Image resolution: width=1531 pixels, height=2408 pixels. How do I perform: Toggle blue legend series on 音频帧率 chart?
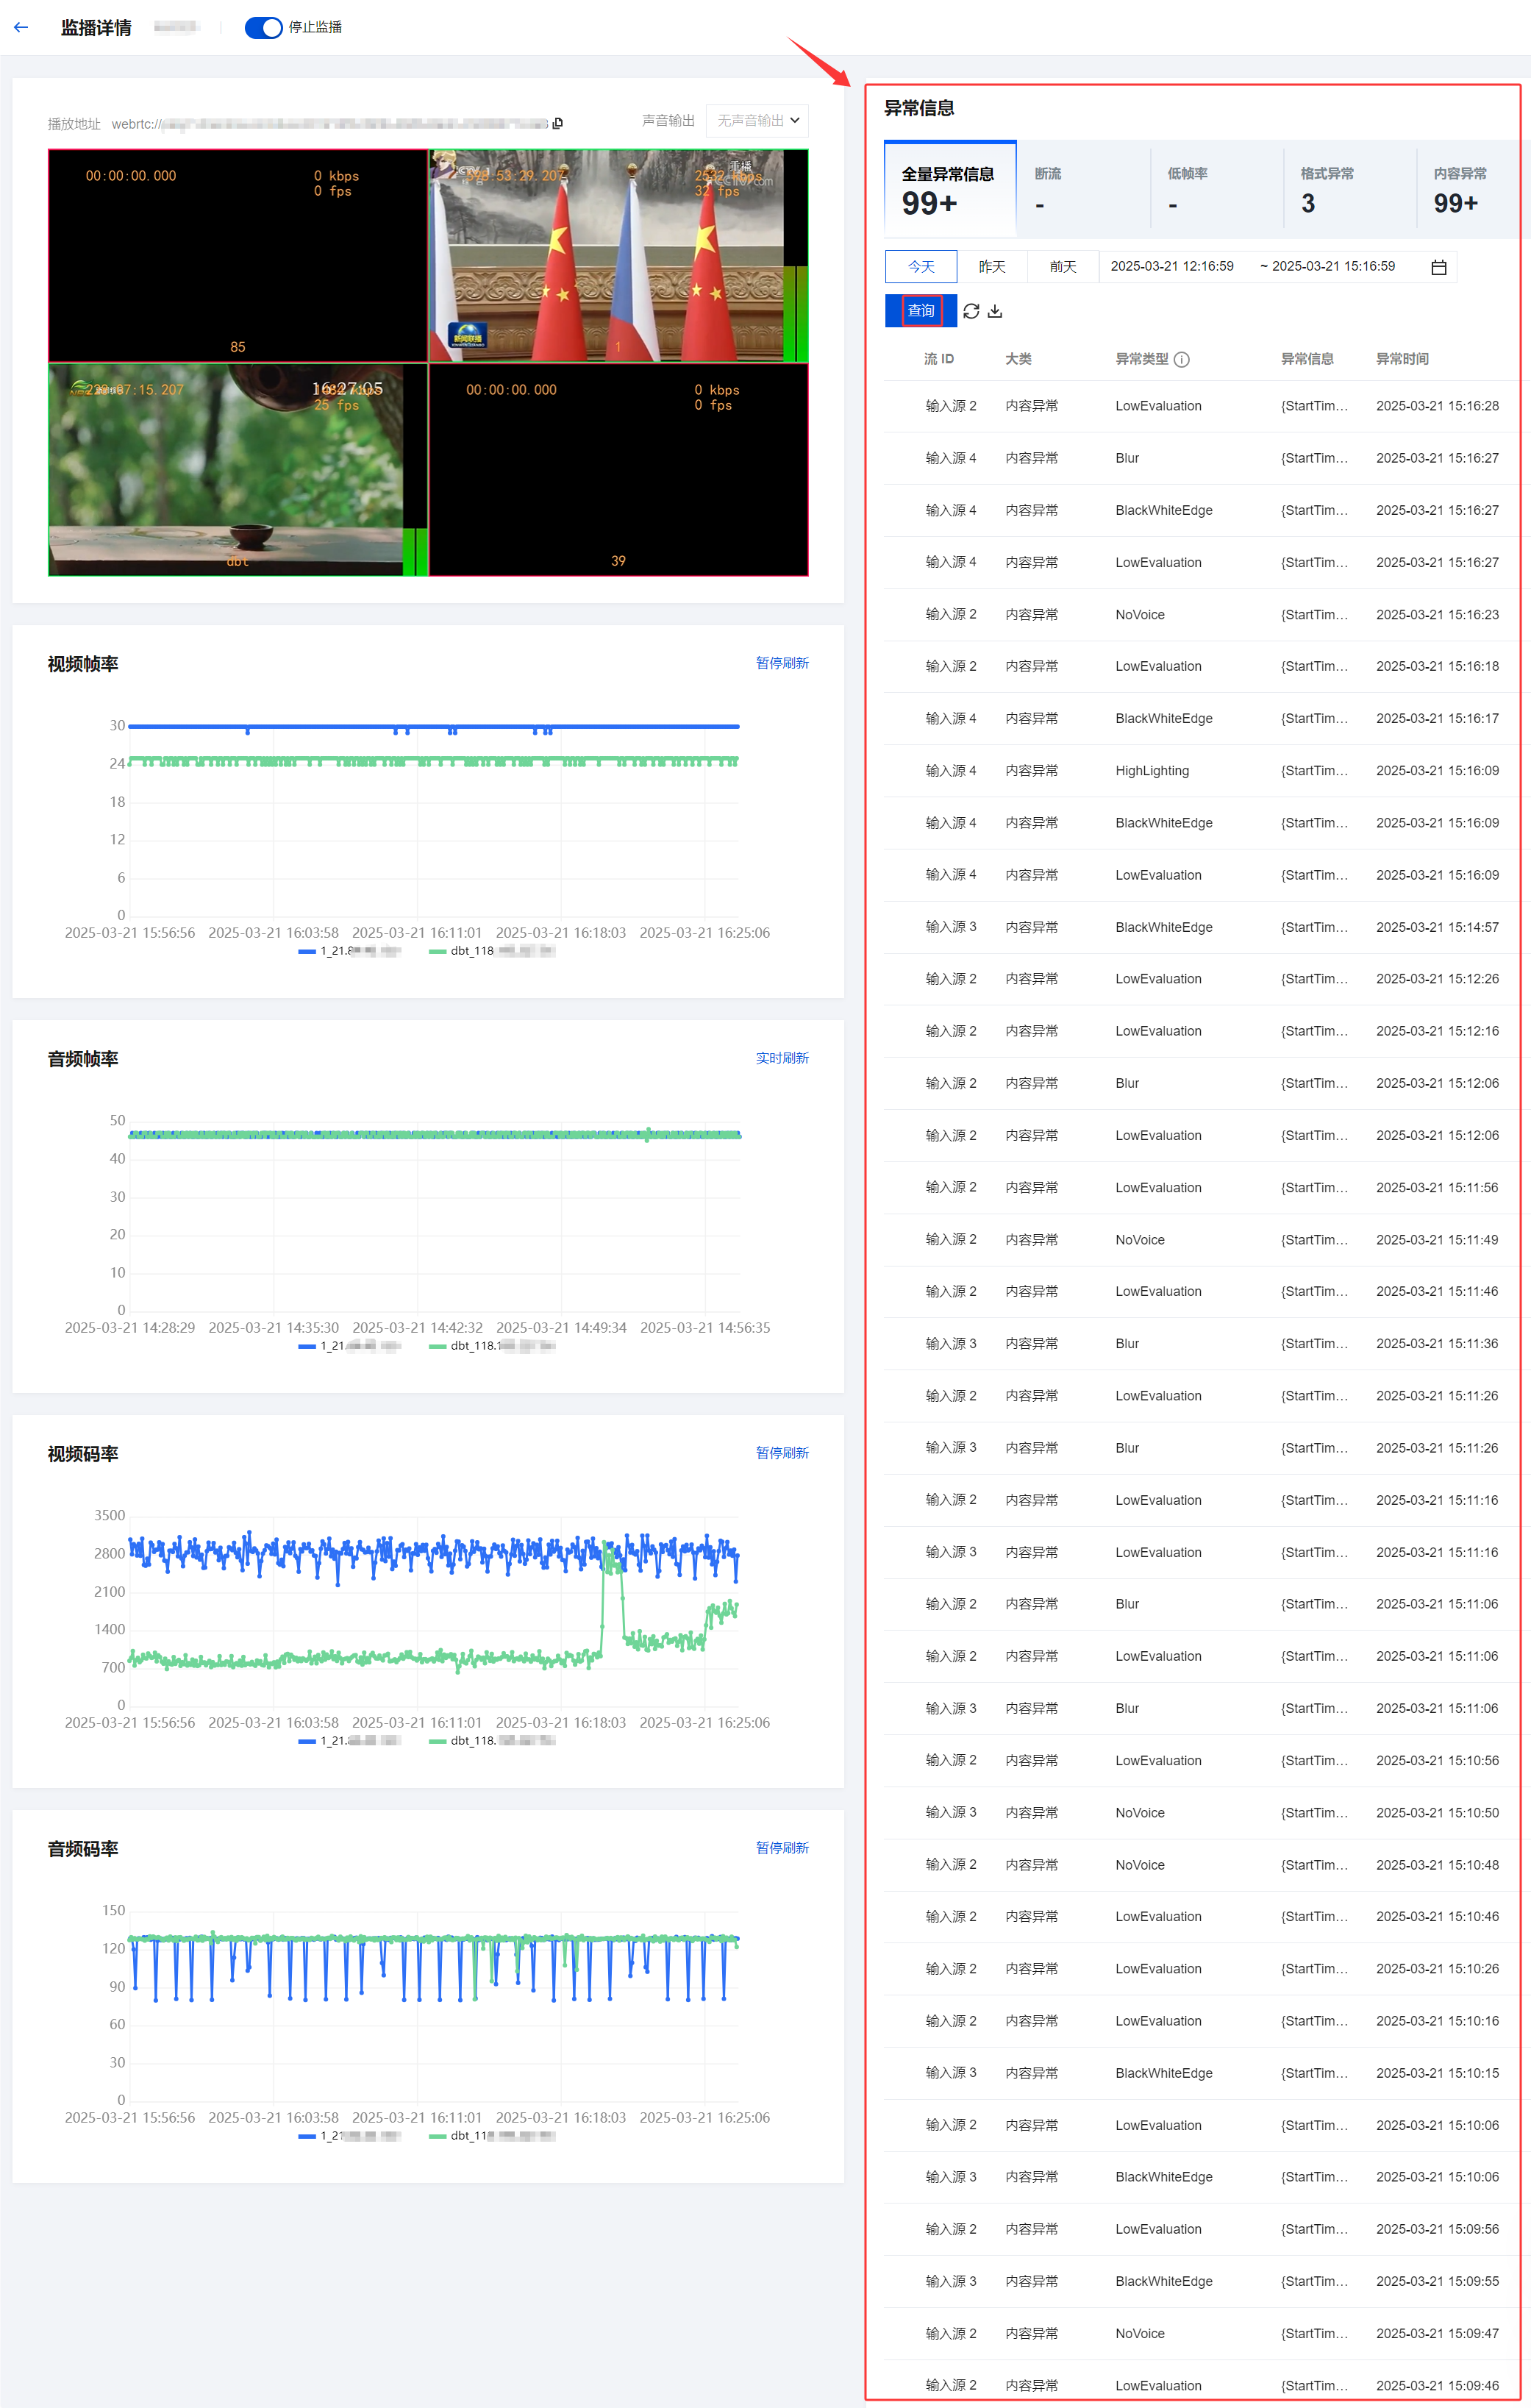click(x=349, y=1346)
